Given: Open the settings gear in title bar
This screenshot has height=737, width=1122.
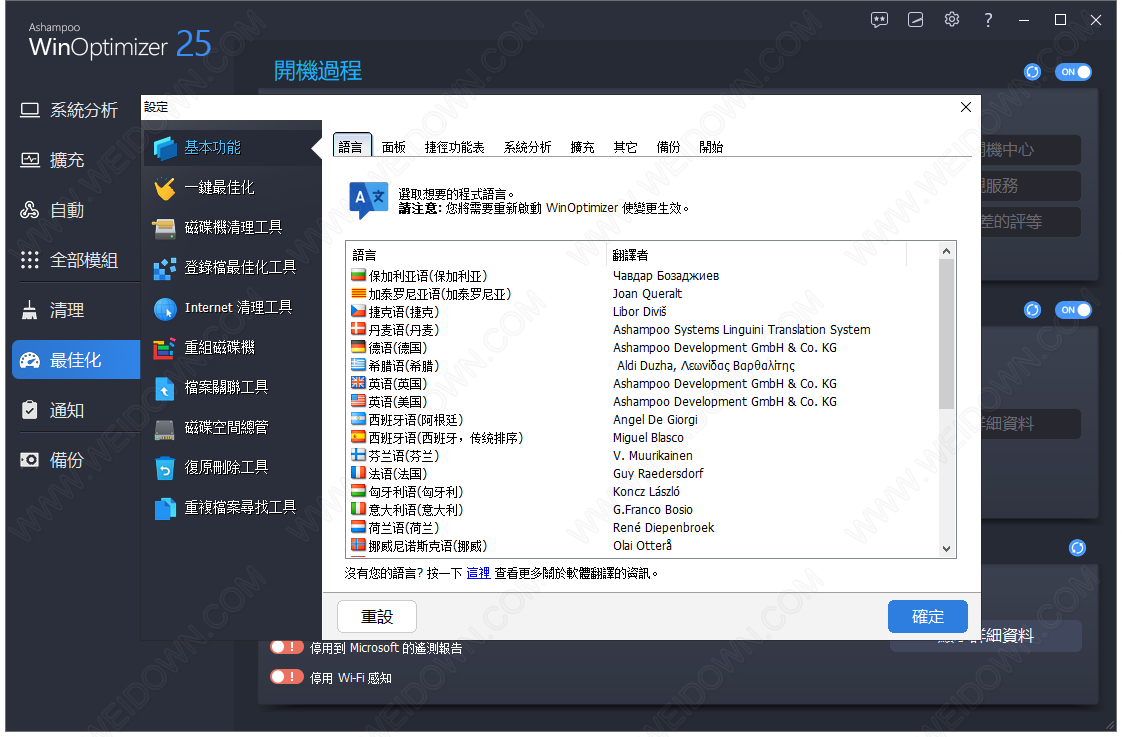Looking at the screenshot, I should 952,19.
